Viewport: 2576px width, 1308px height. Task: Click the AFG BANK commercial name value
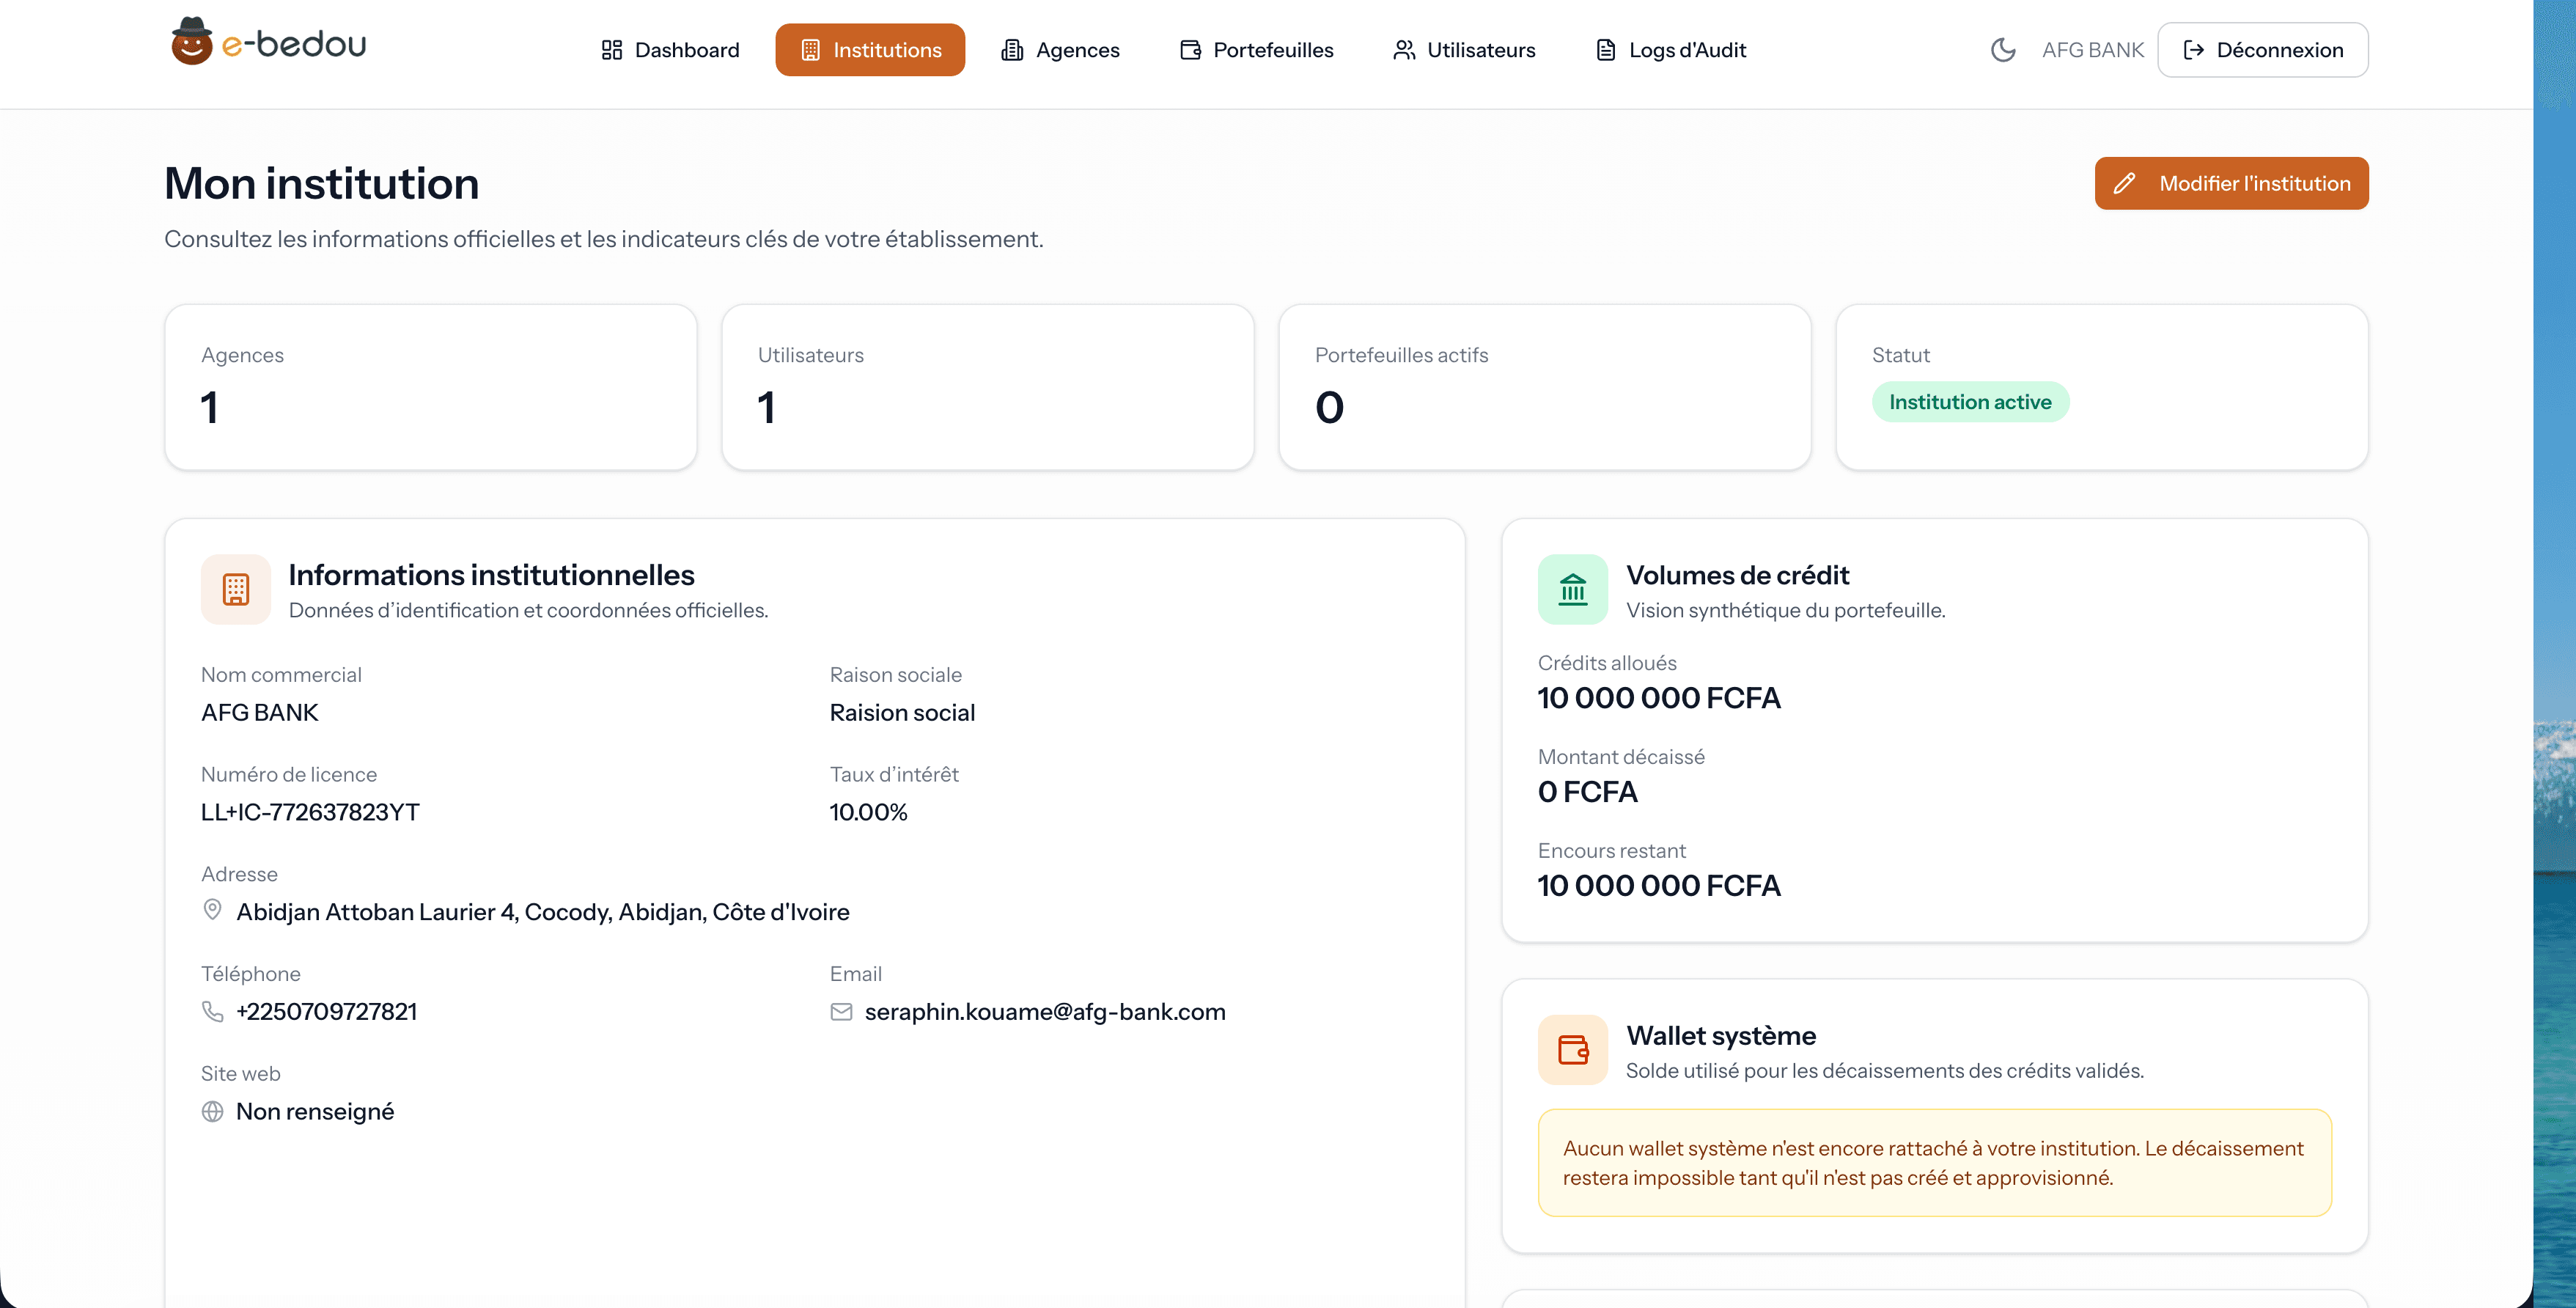click(260, 712)
